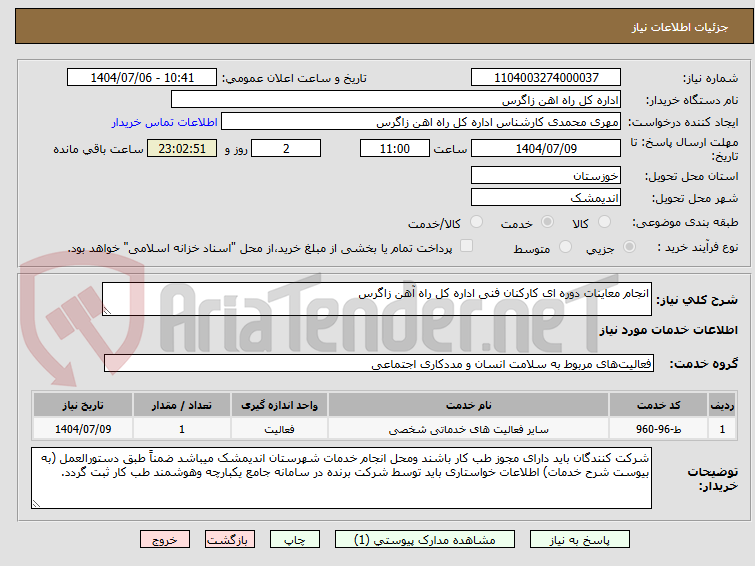The width and height of the screenshot is (755, 566).
Task: Click the quantity cell showing 1
Action: click(182, 429)
